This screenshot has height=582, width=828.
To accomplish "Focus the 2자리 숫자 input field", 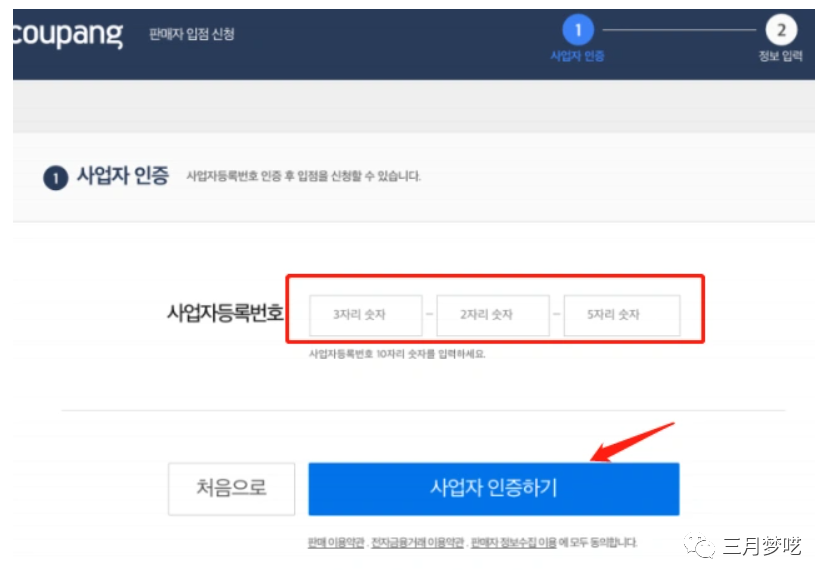I will click(493, 315).
